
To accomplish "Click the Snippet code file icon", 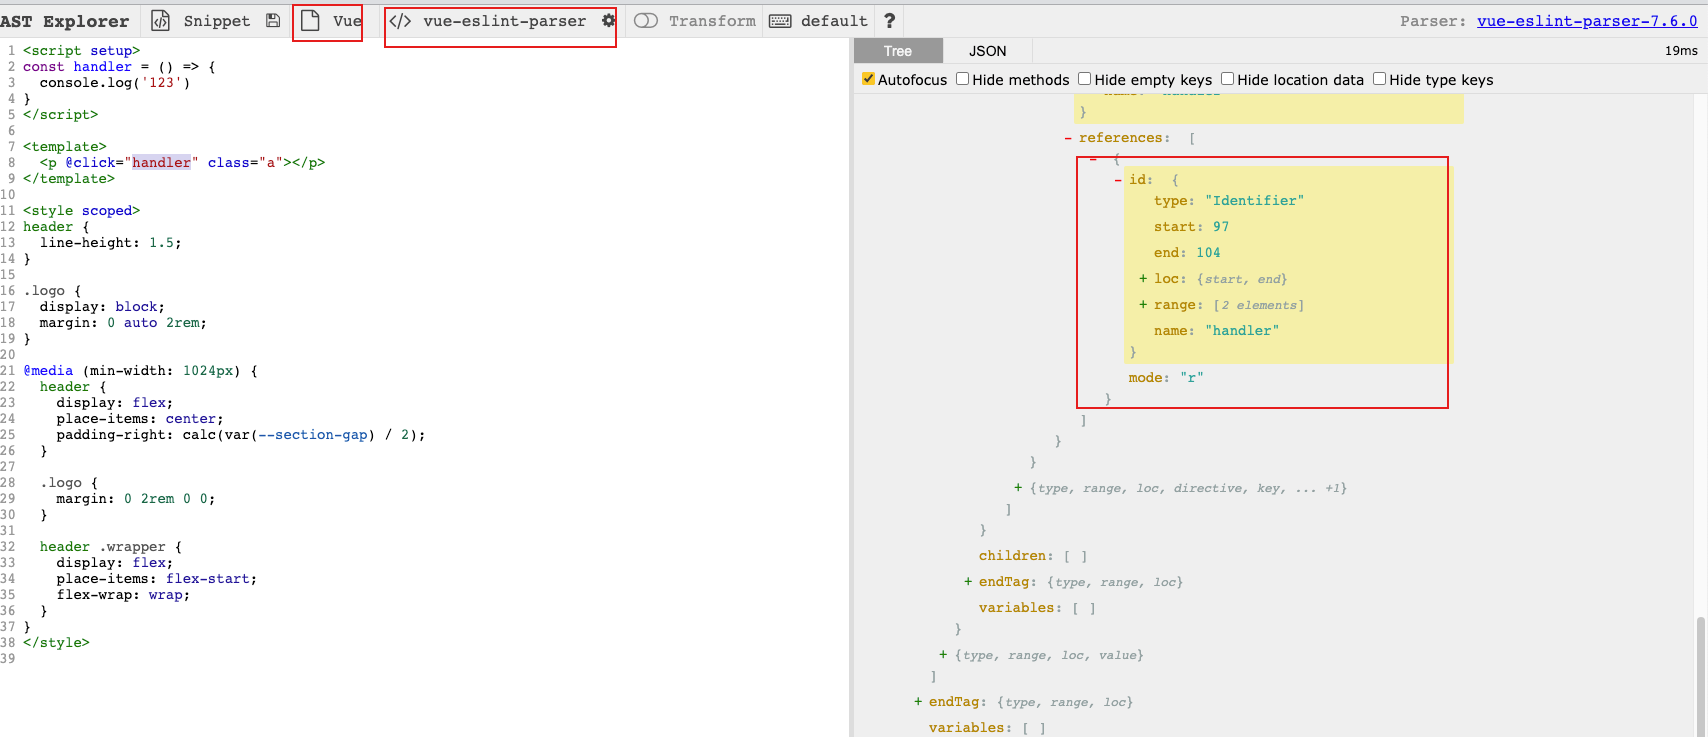I will pyautogui.click(x=161, y=21).
